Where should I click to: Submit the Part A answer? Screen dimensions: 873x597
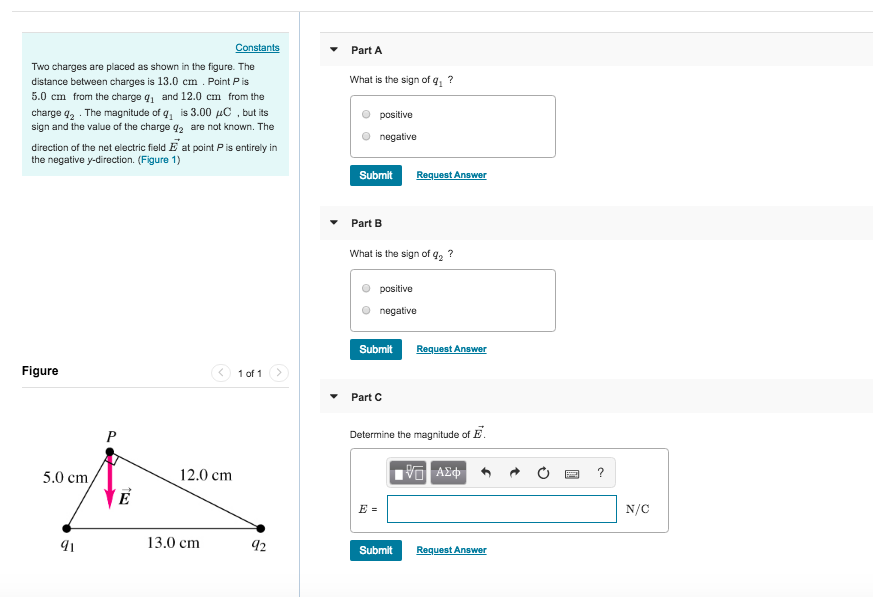point(376,175)
